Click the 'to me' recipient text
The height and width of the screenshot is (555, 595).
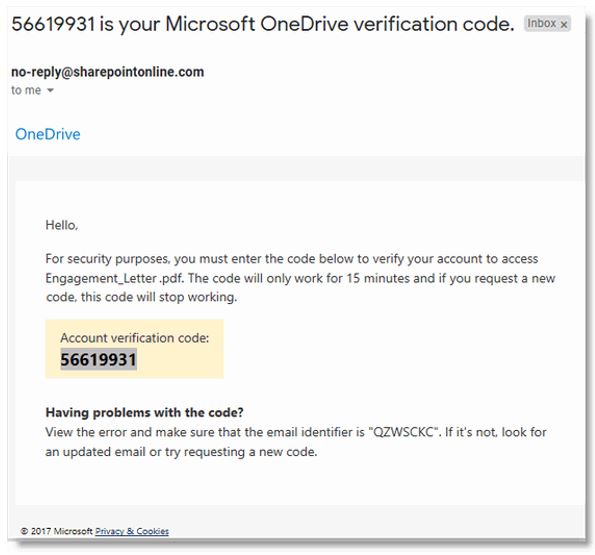[26, 90]
